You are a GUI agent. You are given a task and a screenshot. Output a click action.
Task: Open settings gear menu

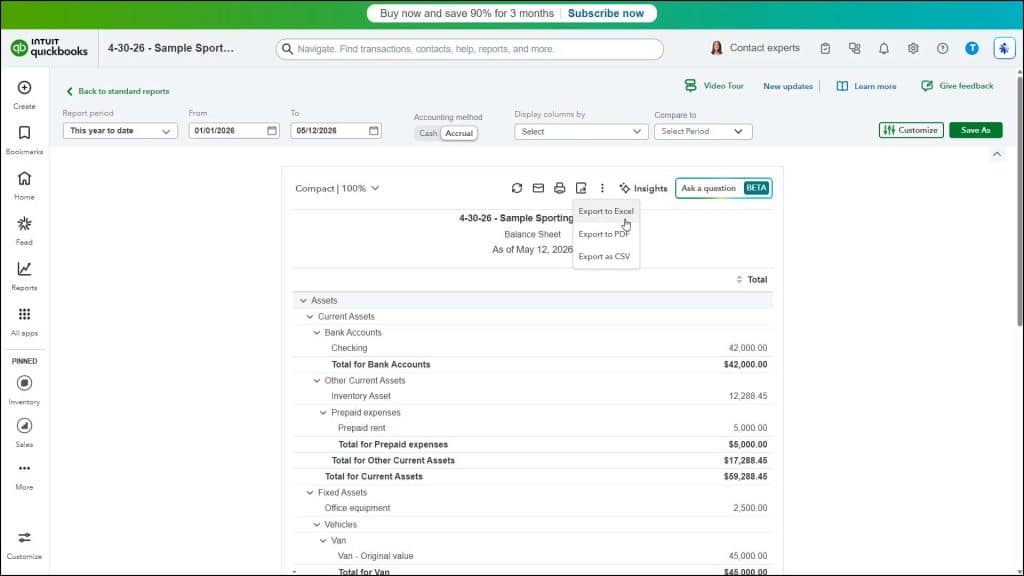(913, 48)
